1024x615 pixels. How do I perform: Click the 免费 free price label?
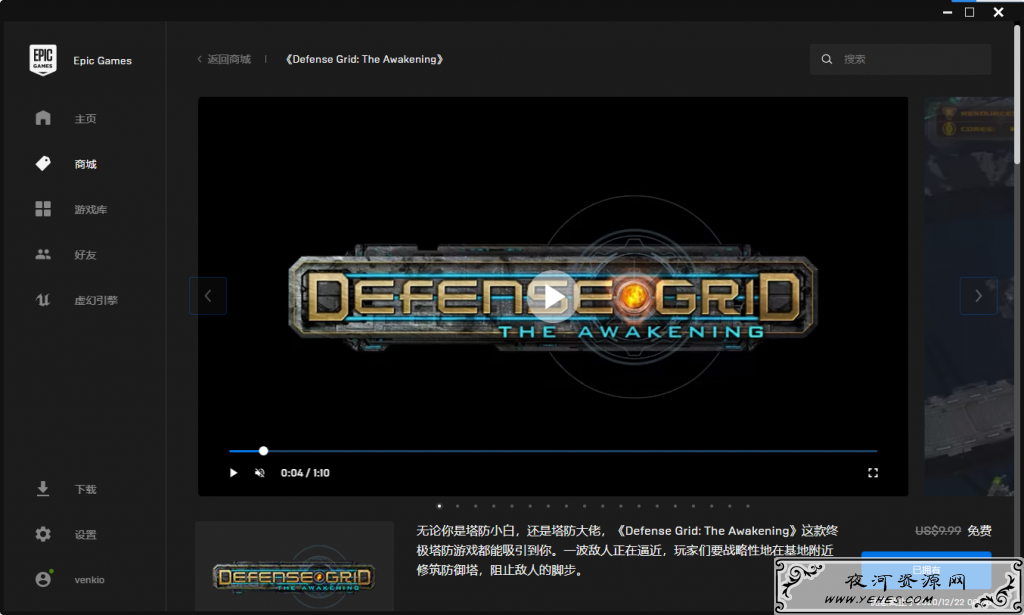tap(979, 531)
